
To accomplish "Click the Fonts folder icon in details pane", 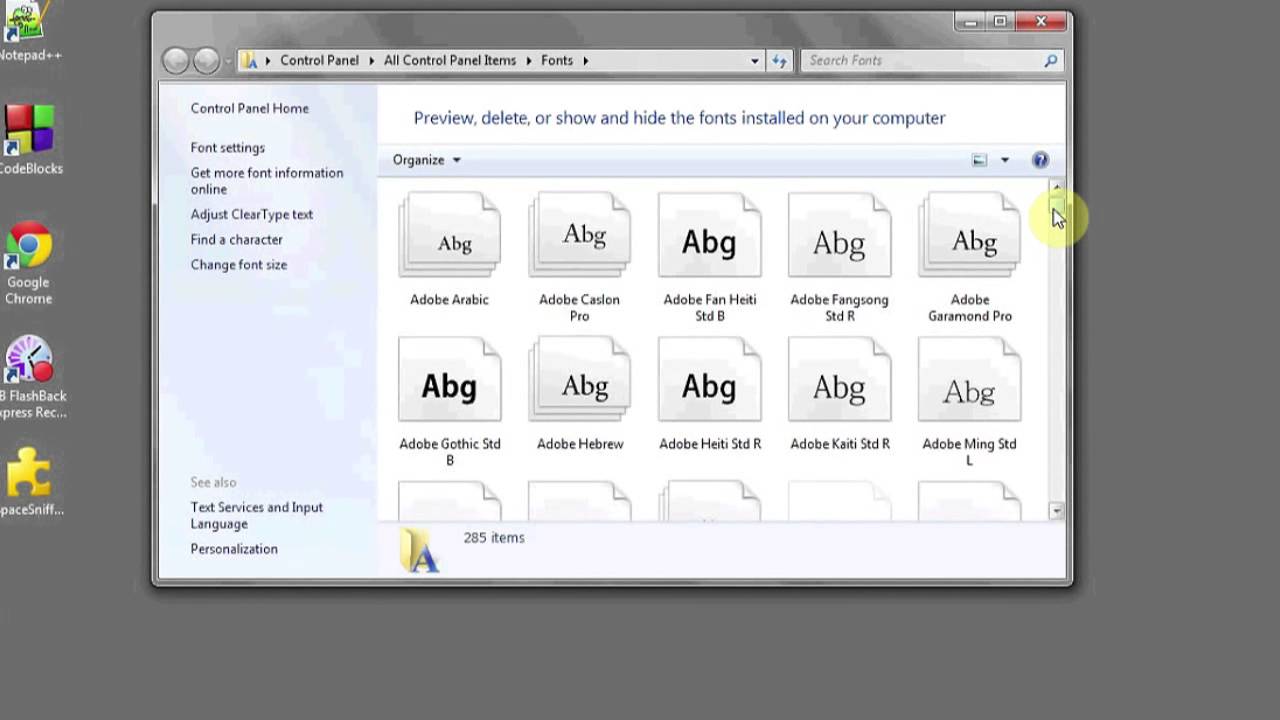I will click(x=420, y=549).
